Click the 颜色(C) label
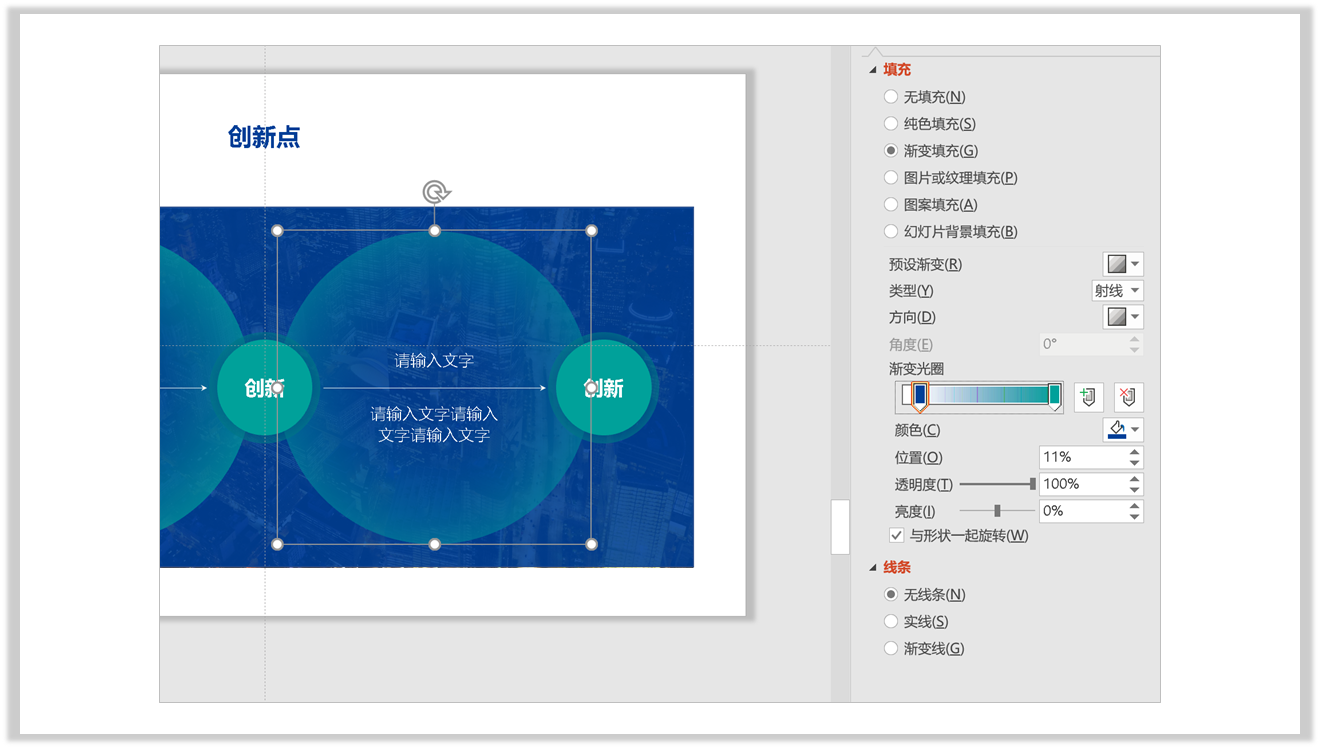 coord(917,431)
